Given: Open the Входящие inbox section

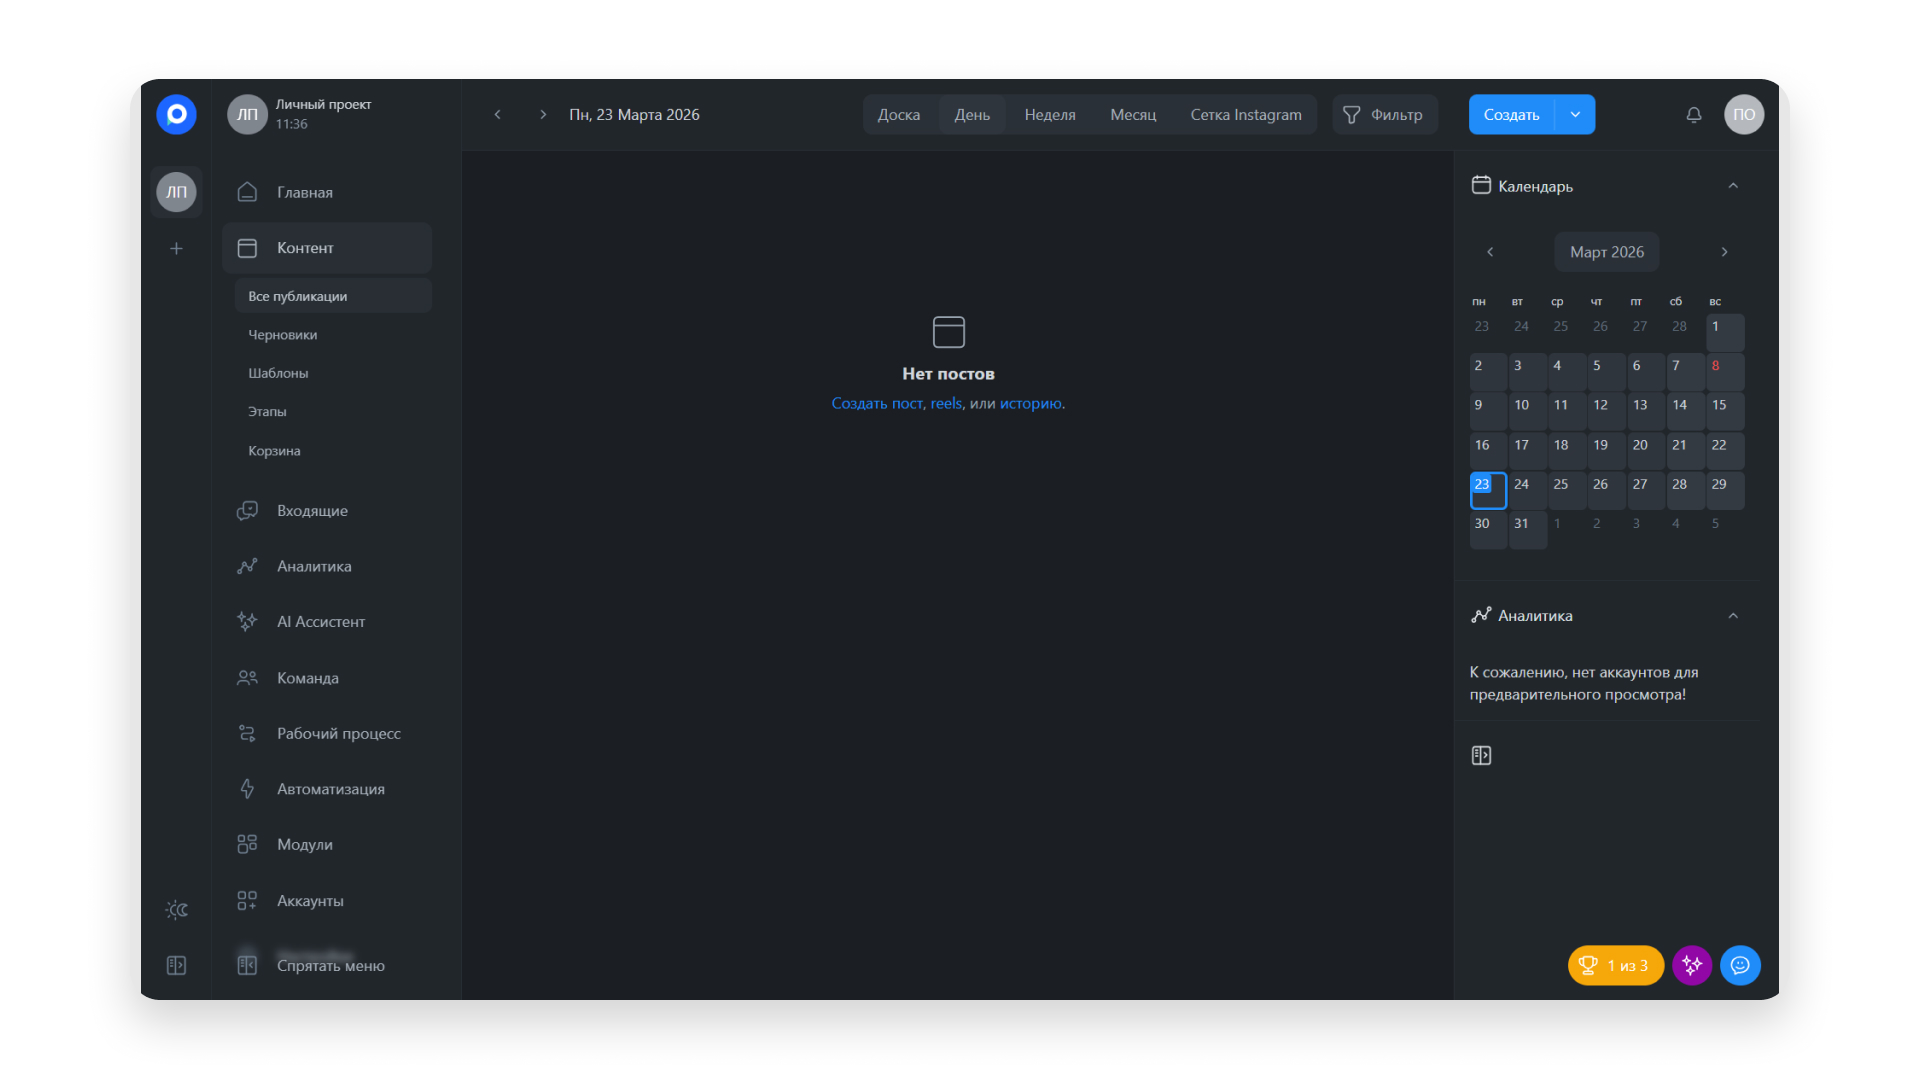Looking at the screenshot, I should (x=312, y=511).
